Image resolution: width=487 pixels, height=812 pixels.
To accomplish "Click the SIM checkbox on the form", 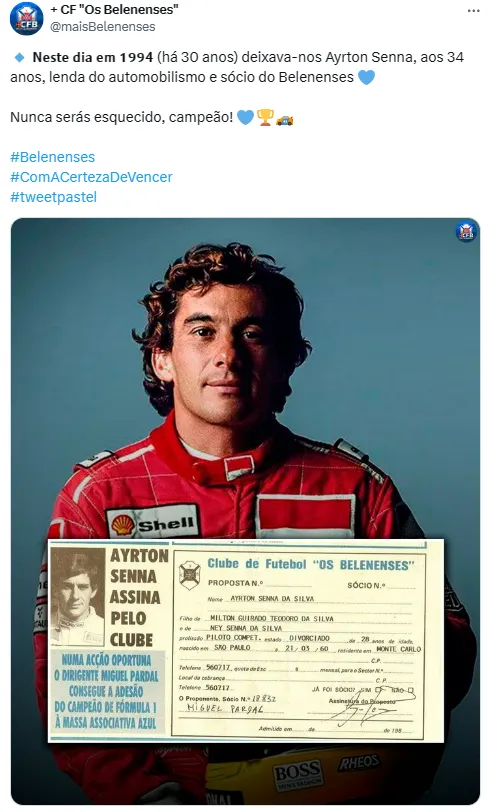I will [379, 690].
